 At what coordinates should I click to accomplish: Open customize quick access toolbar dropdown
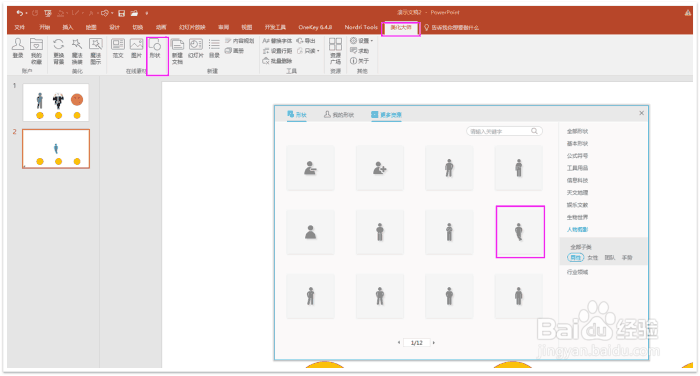click(146, 13)
